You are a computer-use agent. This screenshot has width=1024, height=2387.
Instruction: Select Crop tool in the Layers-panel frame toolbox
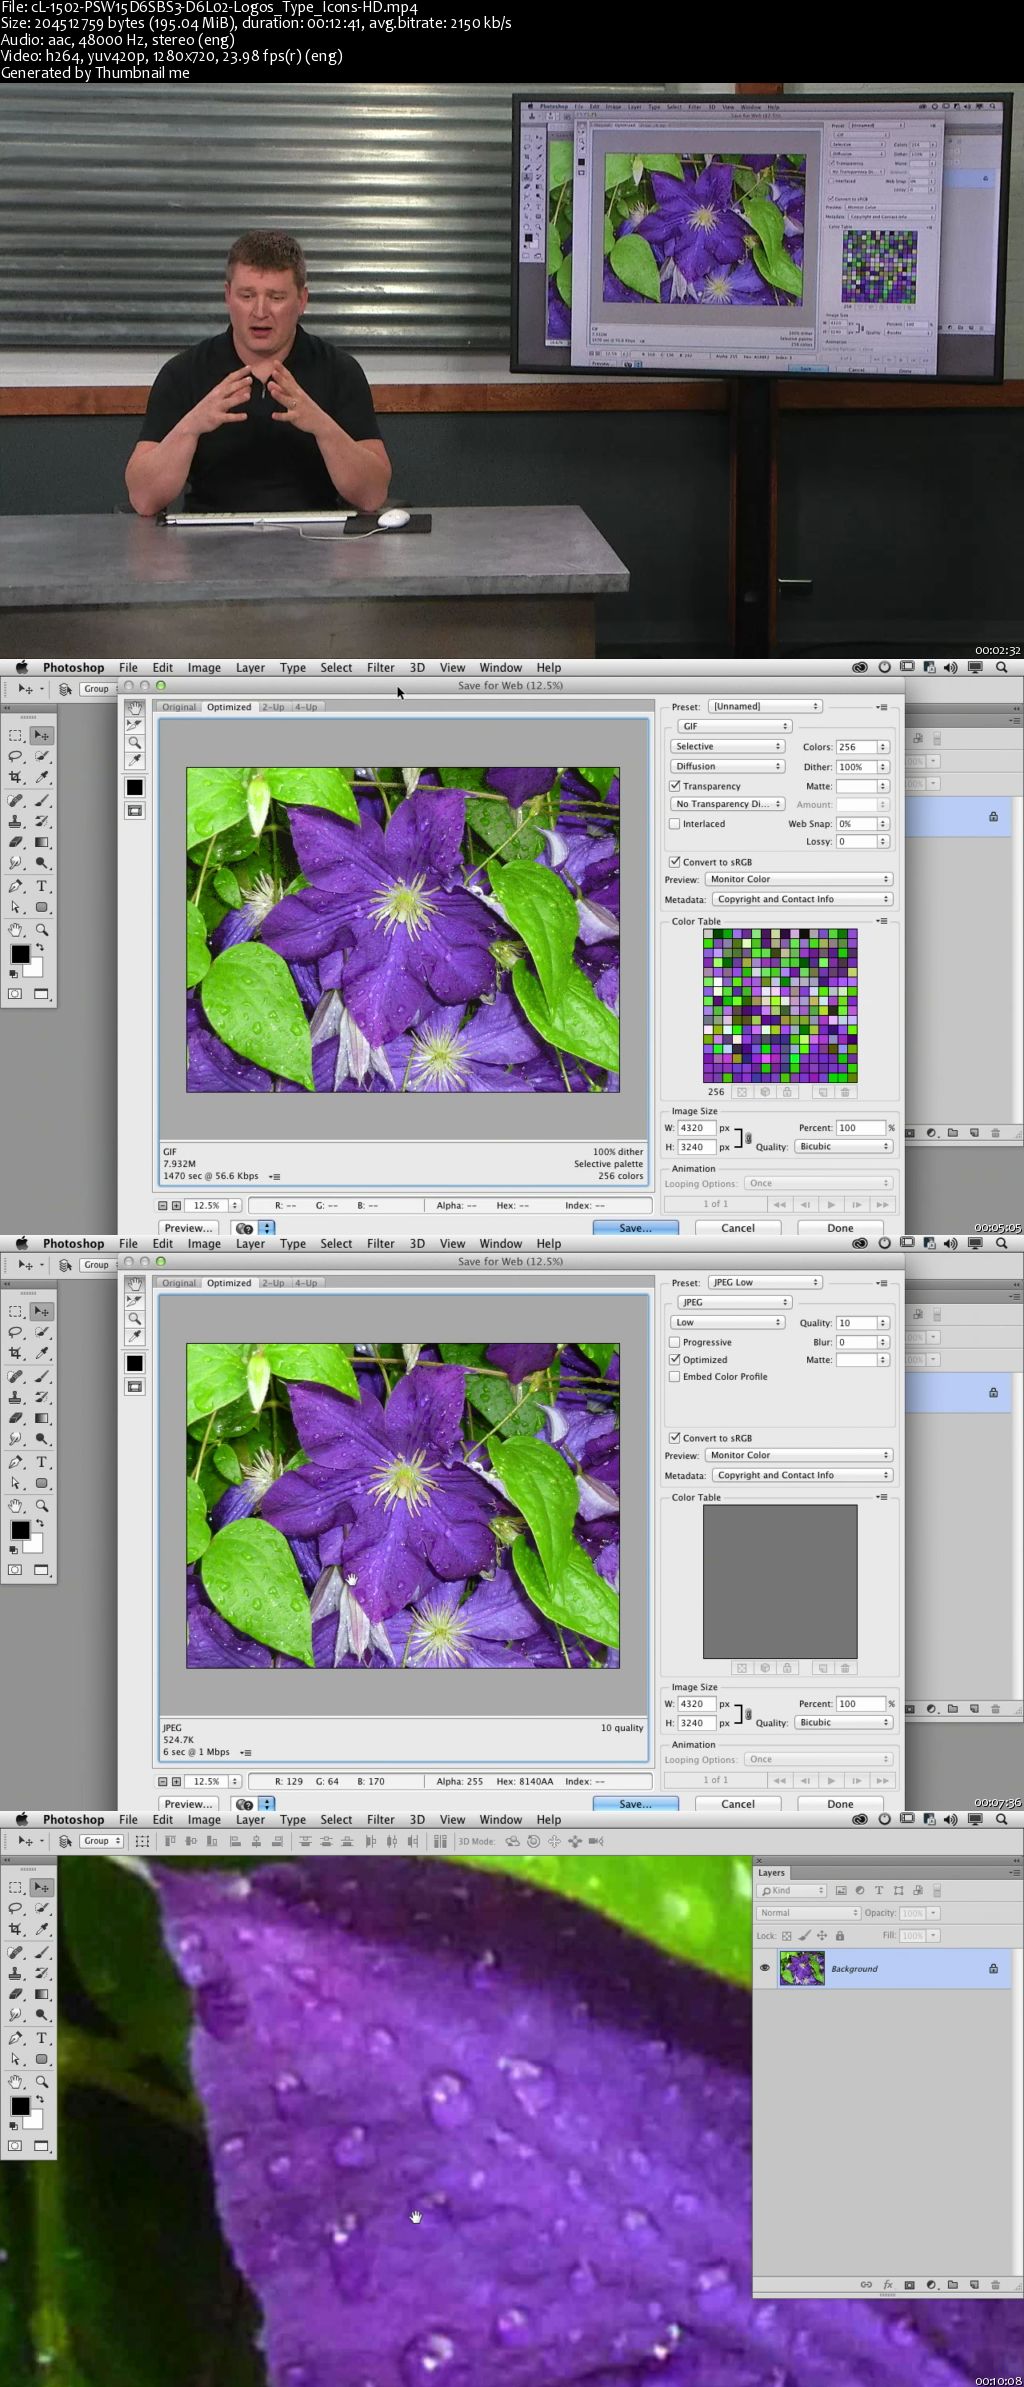click(x=15, y=1930)
